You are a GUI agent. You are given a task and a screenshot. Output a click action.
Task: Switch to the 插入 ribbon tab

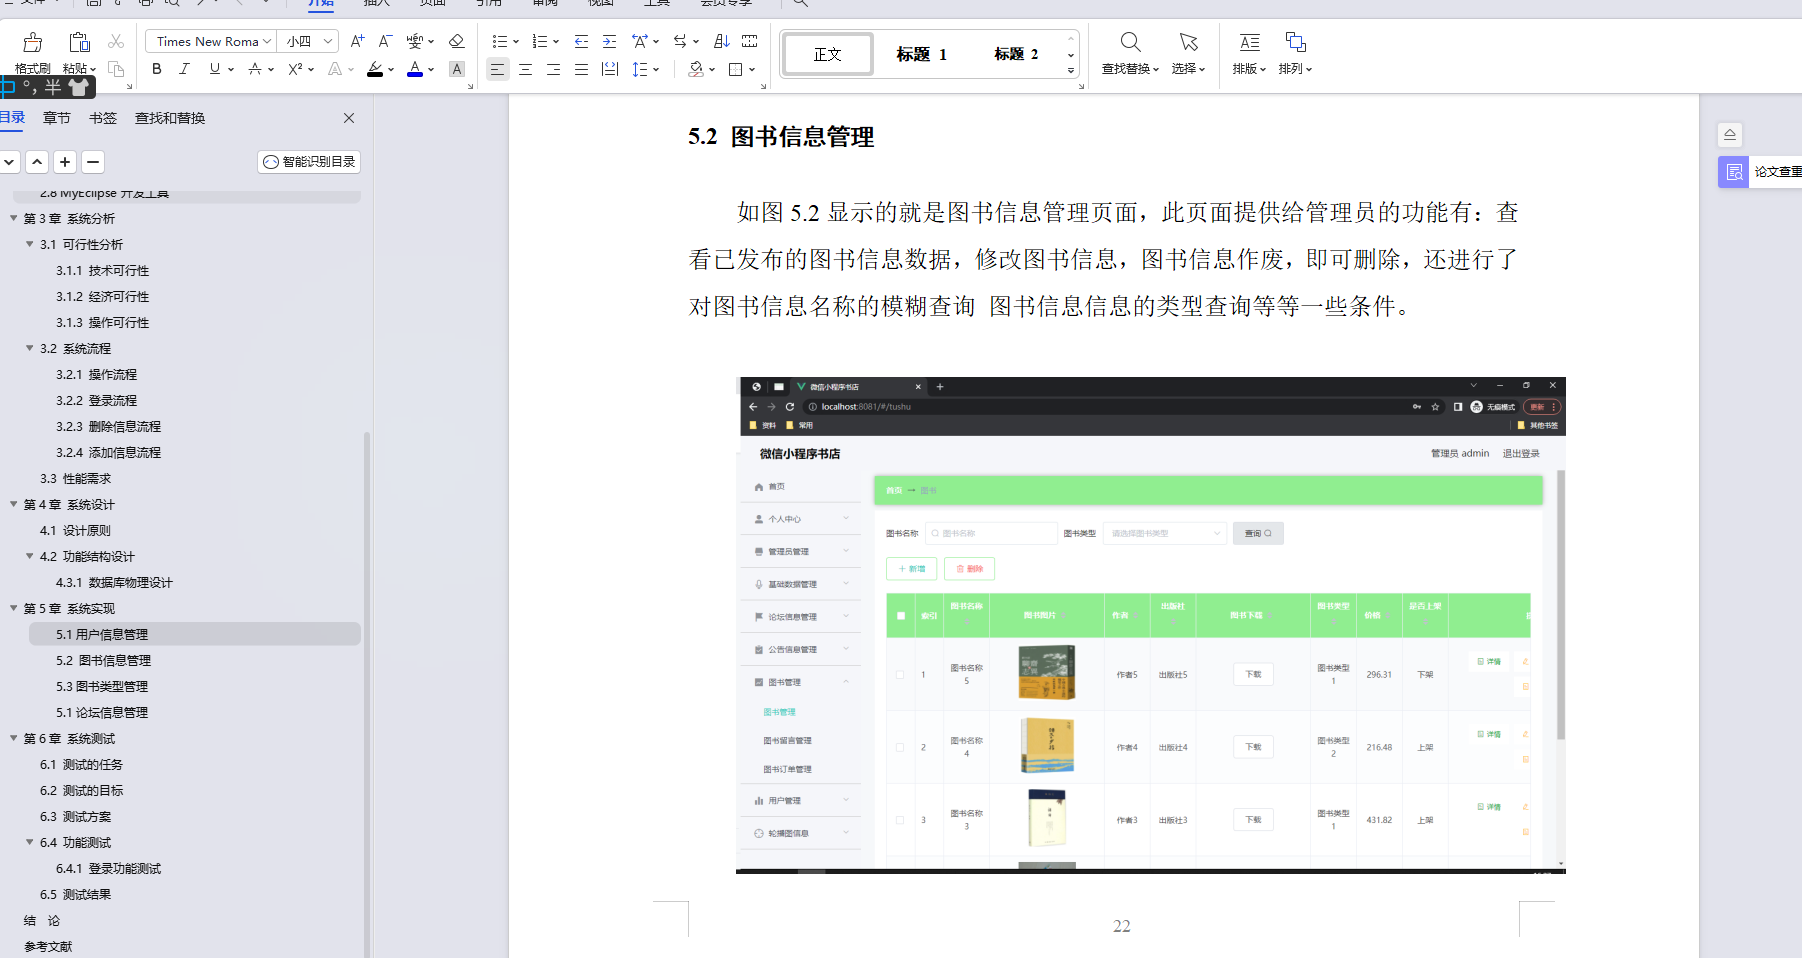[375, 3]
